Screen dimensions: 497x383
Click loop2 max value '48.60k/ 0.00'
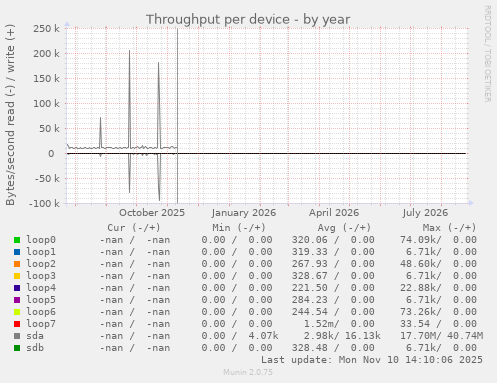[438, 264]
